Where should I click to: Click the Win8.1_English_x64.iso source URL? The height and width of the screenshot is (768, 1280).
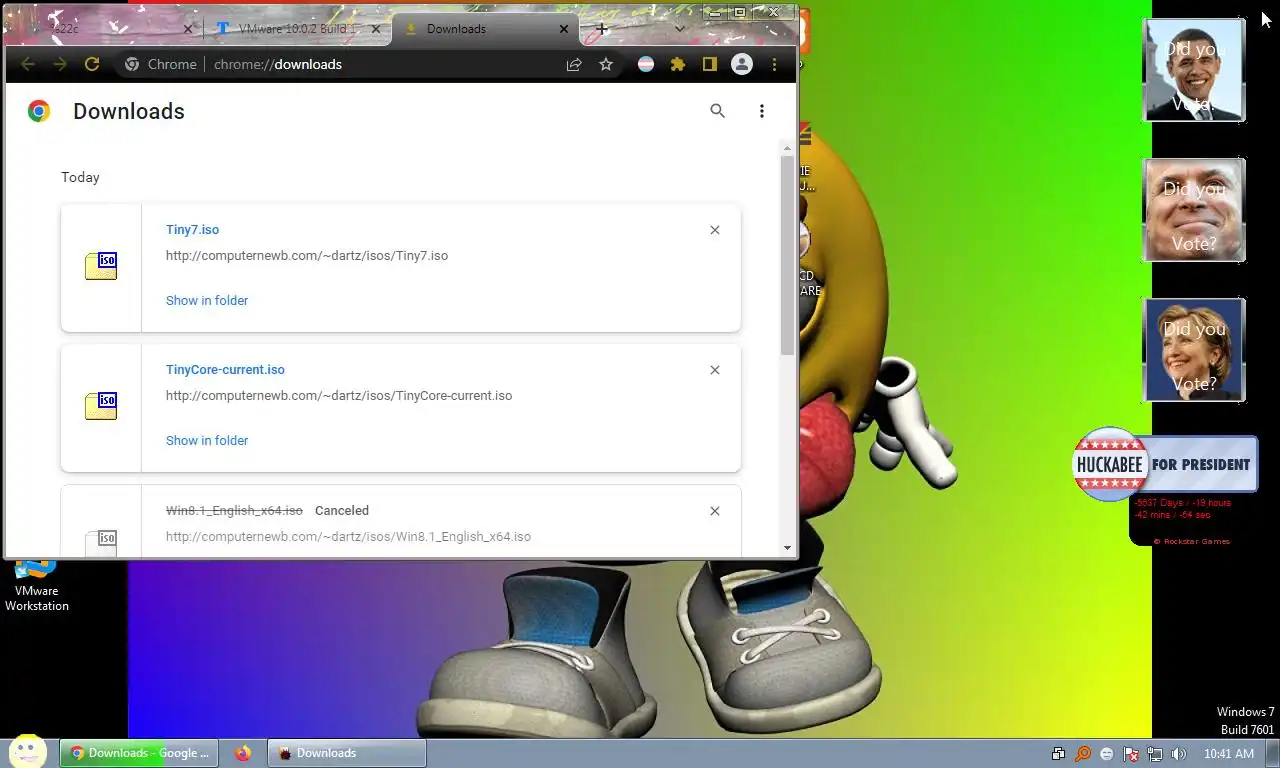(348, 537)
